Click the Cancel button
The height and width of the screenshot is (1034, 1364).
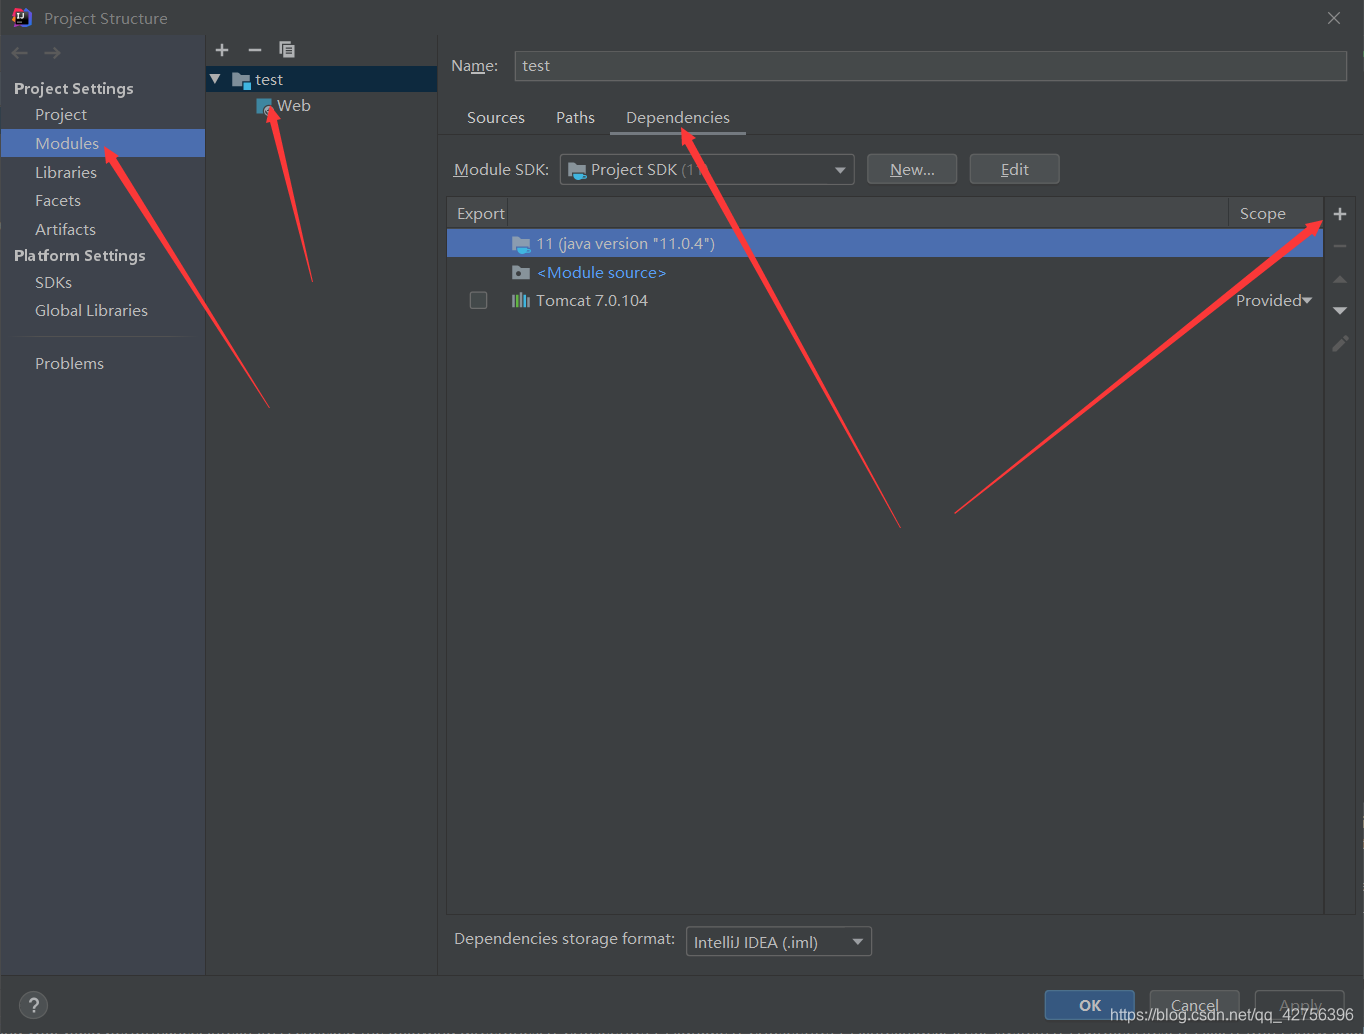click(x=1195, y=1006)
